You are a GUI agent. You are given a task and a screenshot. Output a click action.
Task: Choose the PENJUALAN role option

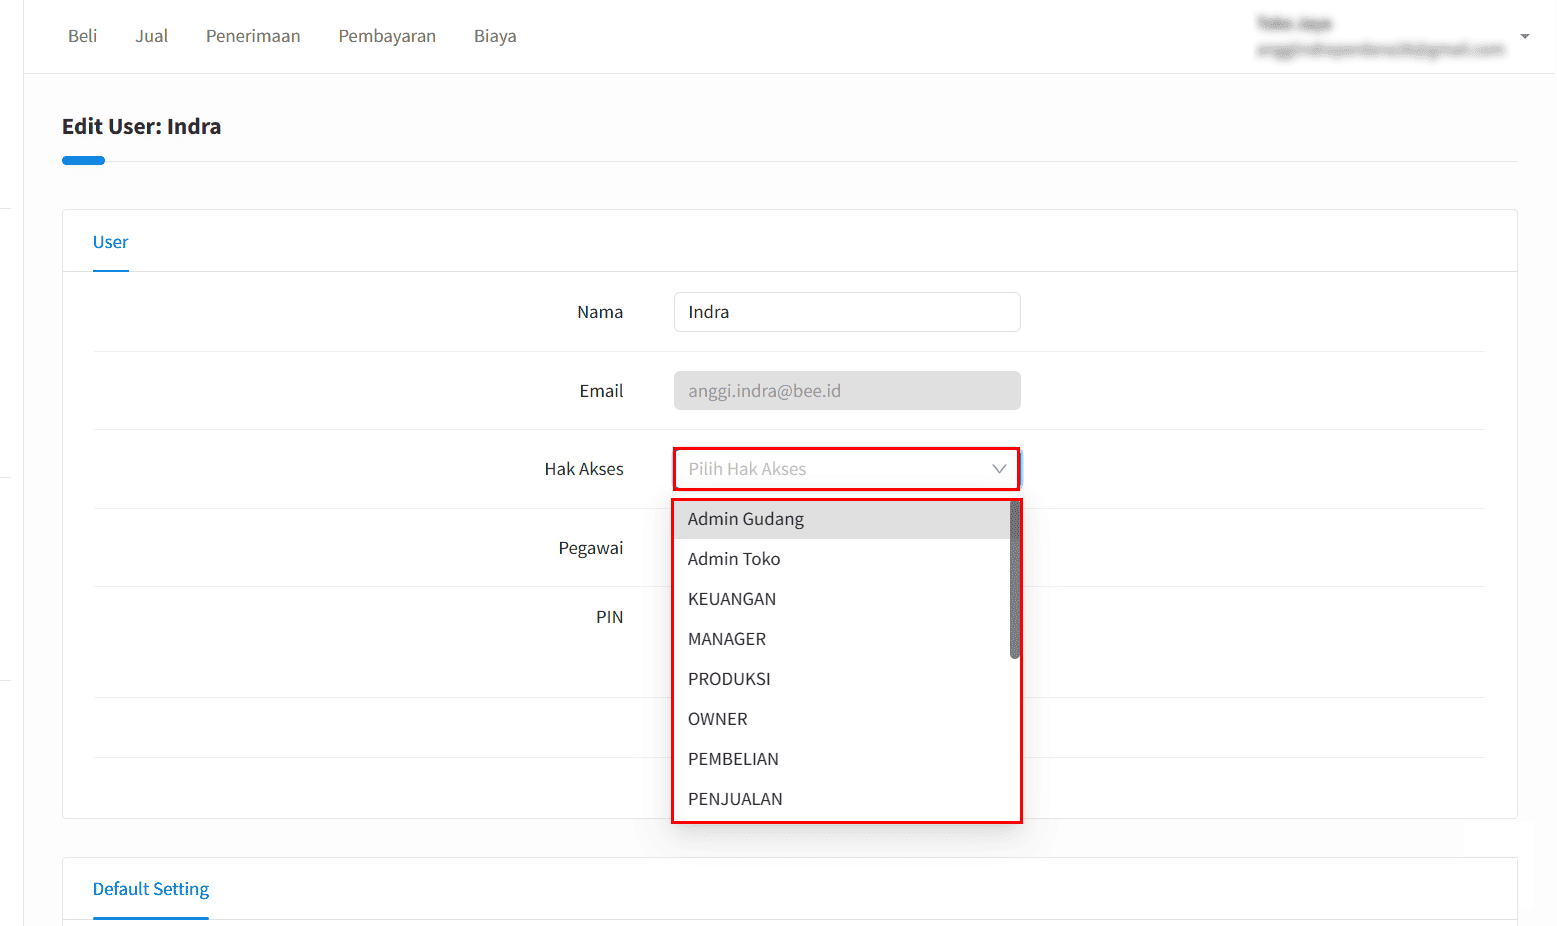tap(735, 799)
